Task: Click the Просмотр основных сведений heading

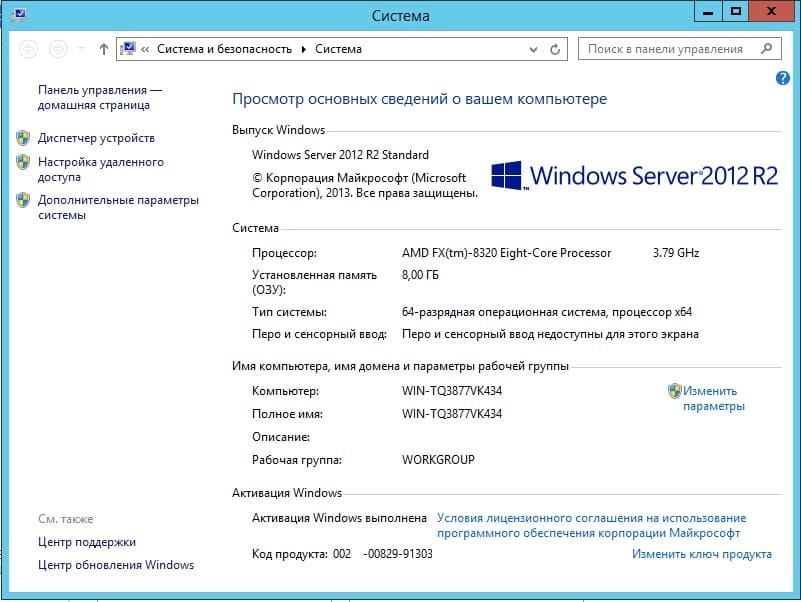Action: pos(419,99)
